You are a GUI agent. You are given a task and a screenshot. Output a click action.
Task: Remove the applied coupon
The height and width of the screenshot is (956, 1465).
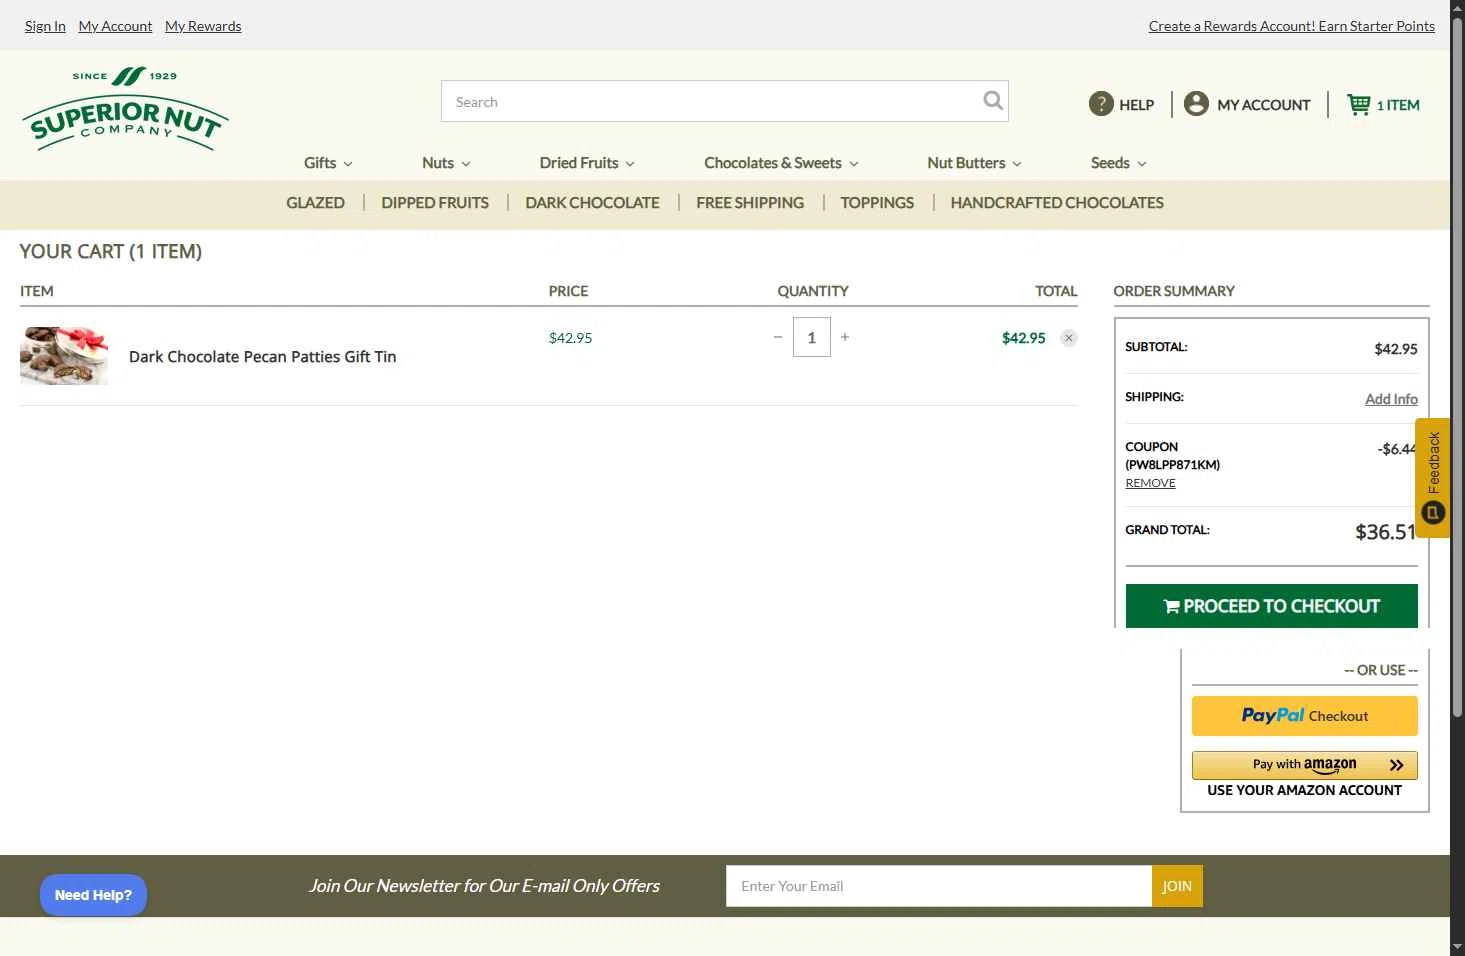[x=1150, y=483]
